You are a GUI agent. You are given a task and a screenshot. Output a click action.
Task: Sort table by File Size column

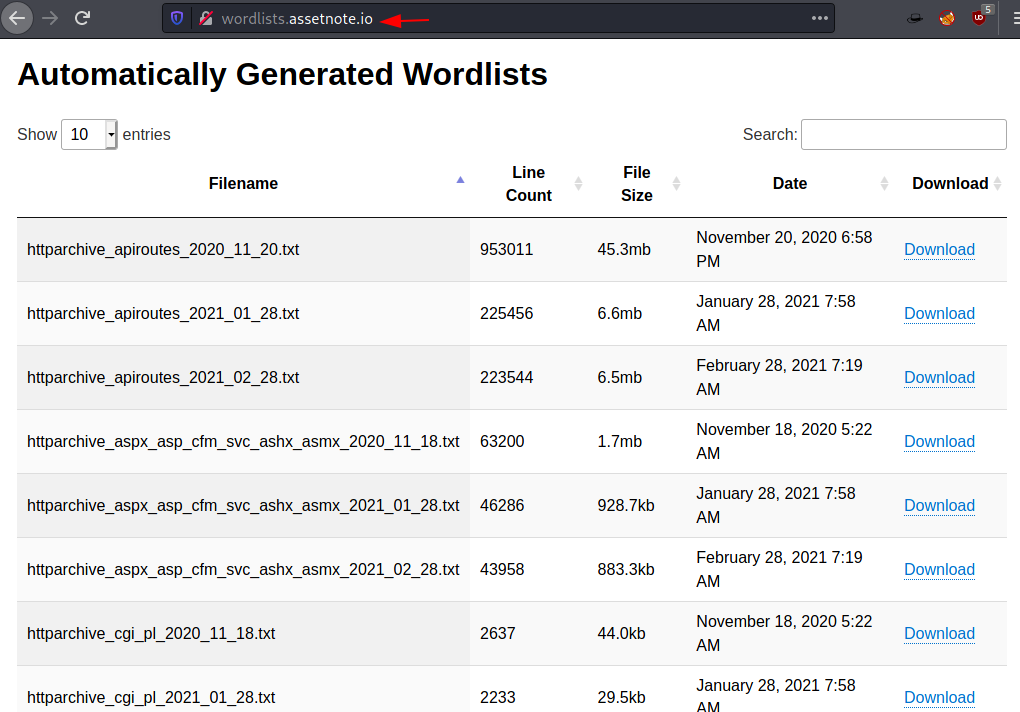click(636, 184)
